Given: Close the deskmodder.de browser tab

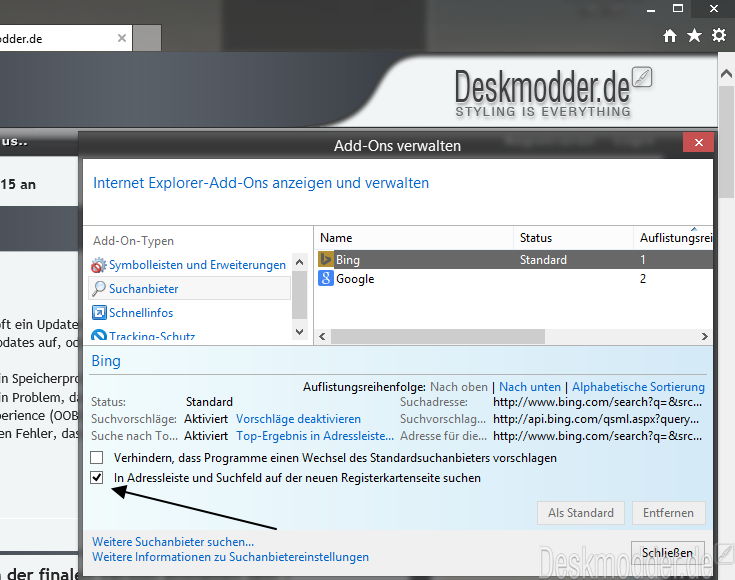Looking at the screenshot, I should [x=122, y=38].
